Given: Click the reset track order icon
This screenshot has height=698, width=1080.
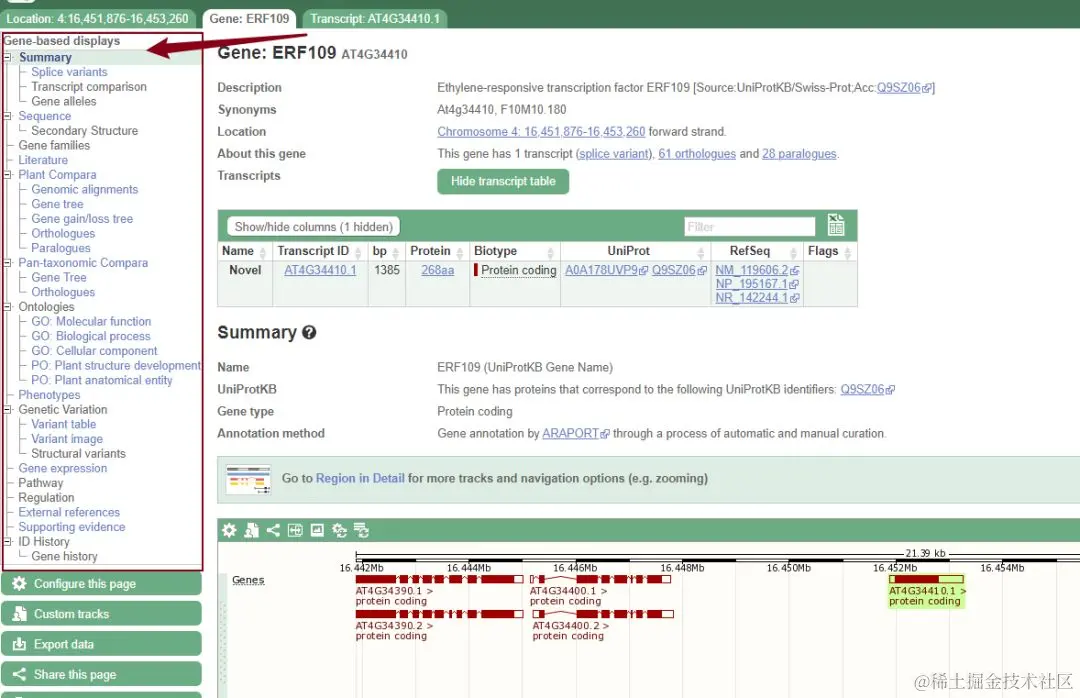Looking at the screenshot, I should point(362,530).
